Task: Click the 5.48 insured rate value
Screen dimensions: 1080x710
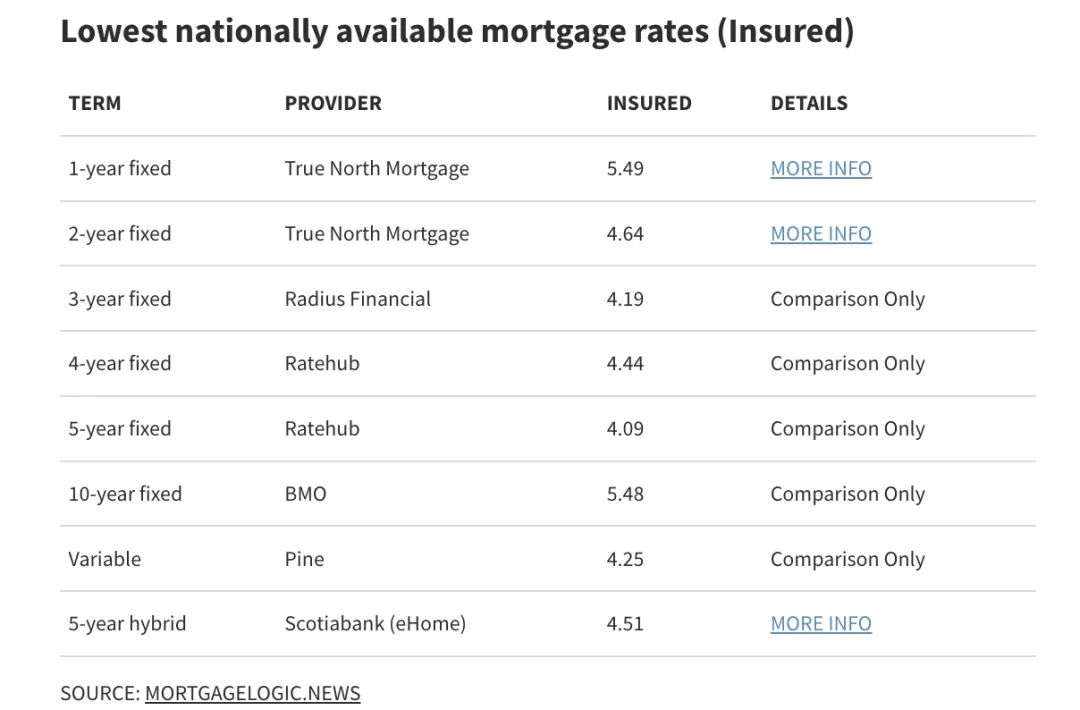Action: [x=625, y=494]
